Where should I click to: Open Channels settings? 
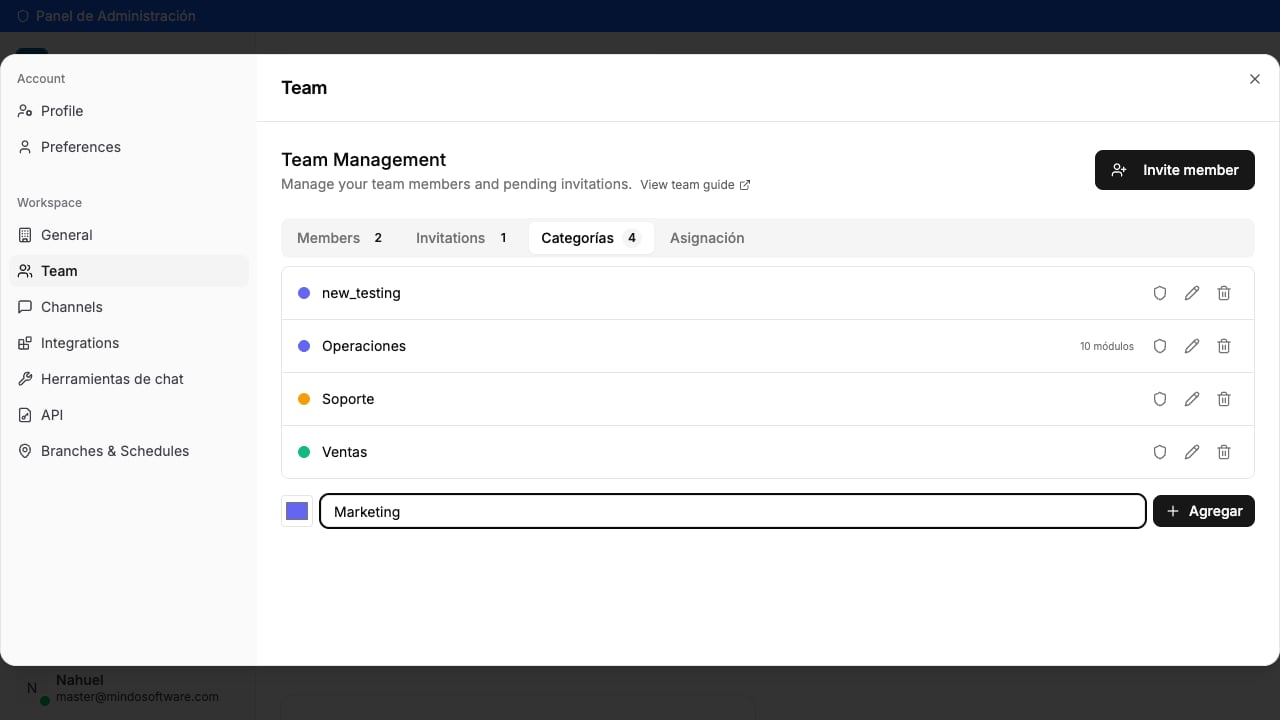[129, 307]
